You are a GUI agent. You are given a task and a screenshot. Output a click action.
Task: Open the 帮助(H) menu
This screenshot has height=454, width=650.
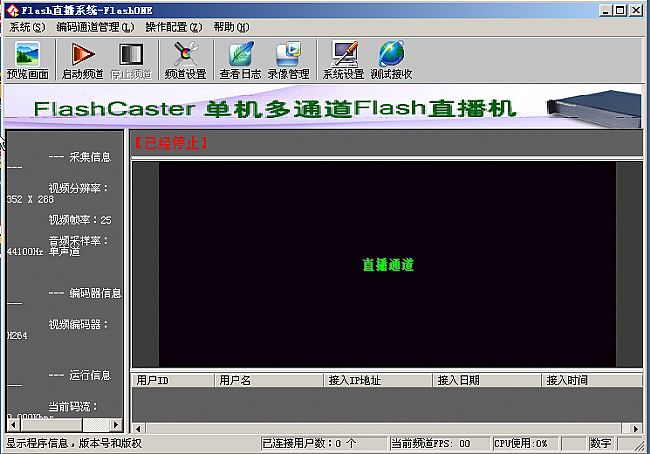pos(231,27)
